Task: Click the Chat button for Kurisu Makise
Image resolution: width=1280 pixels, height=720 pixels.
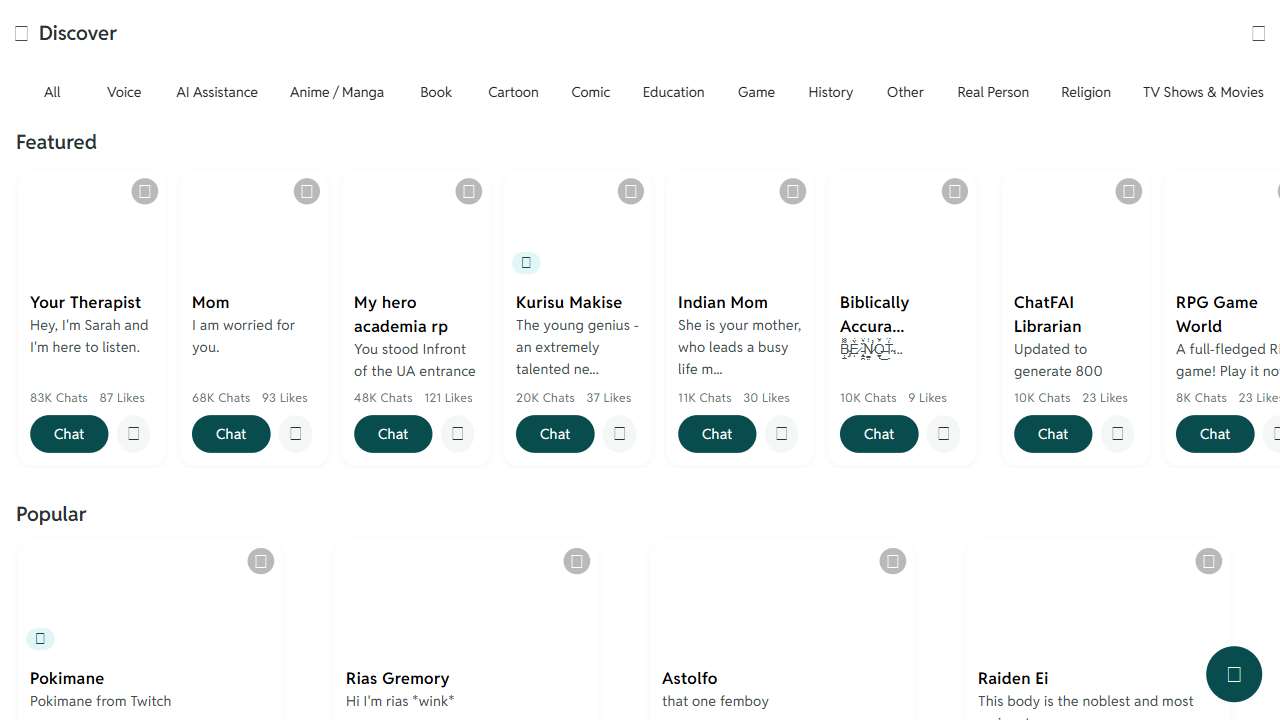Action: tap(555, 434)
